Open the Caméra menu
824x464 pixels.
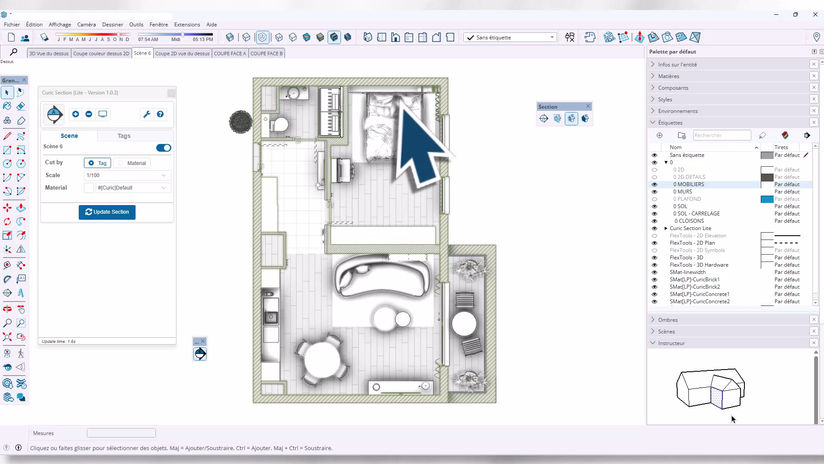[x=86, y=24]
